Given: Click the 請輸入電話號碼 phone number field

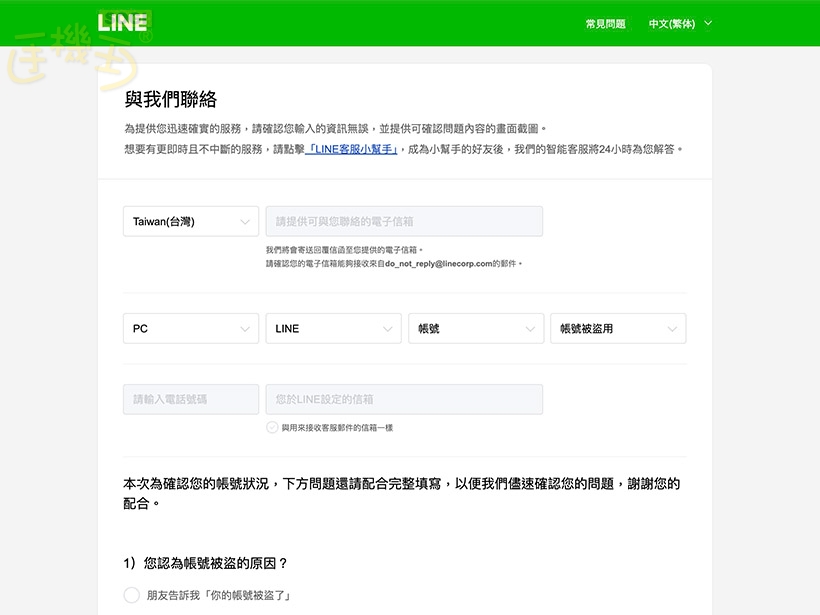Looking at the screenshot, I should 190,399.
